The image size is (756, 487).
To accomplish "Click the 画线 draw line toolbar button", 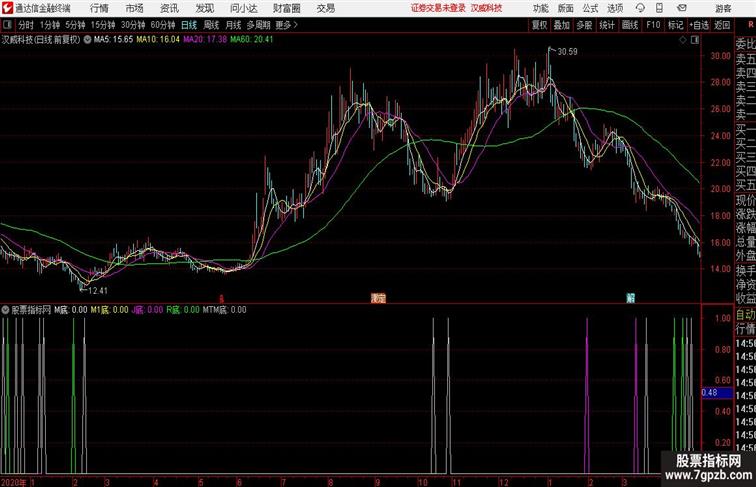I will (x=630, y=25).
